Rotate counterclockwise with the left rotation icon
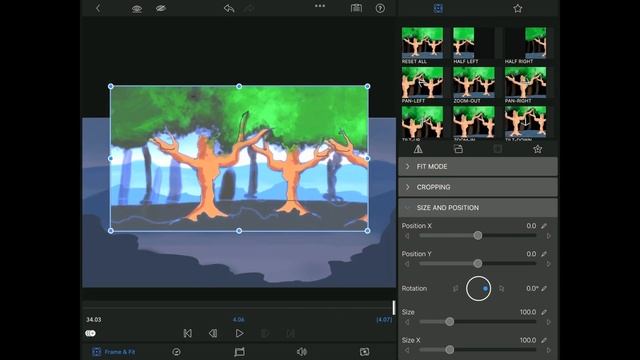This screenshot has width=640, height=360. pyautogui.click(x=456, y=289)
